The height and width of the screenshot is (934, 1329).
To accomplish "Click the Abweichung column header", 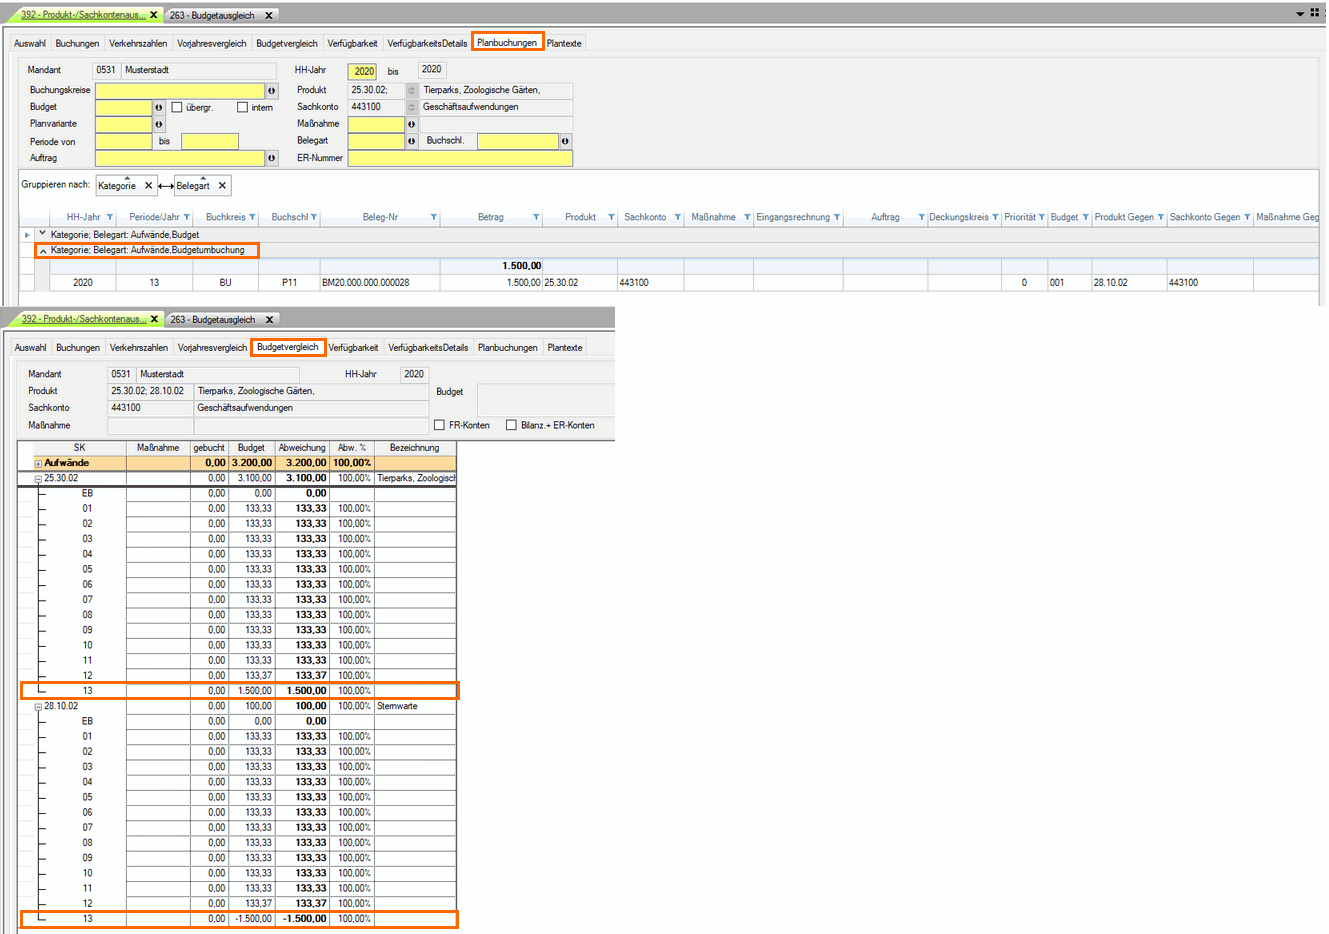I will coord(301,448).
